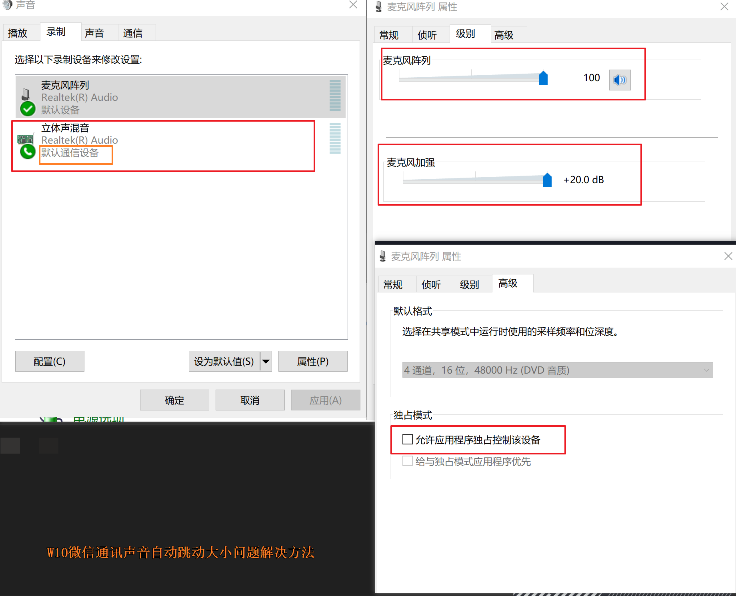
Task: Open 侦听 tab in lower properties window
Action: 431,284
